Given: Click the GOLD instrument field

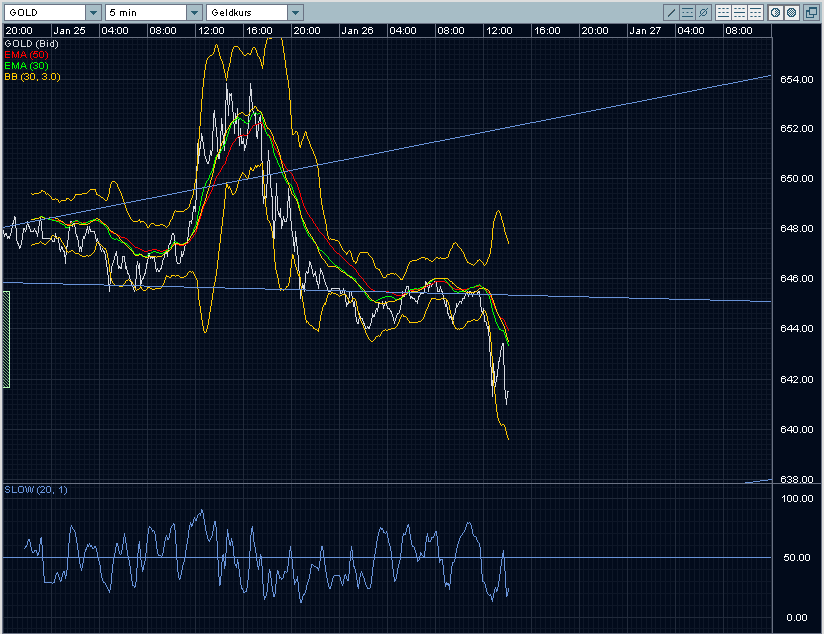Looking at the screenshot, I should (45, 13).
